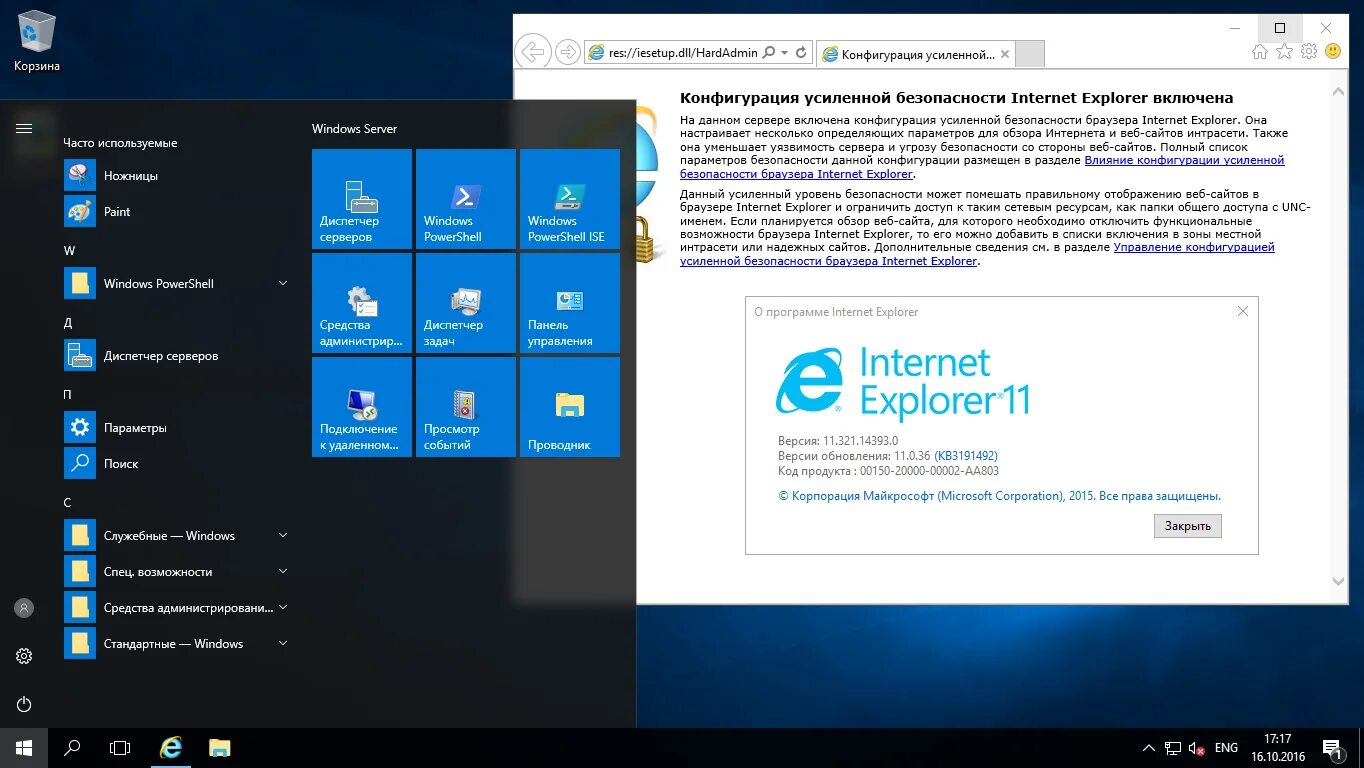Switch ENG input language indicator
The width and height of the screenshot is (1364, 768).
pos(1226,748)
